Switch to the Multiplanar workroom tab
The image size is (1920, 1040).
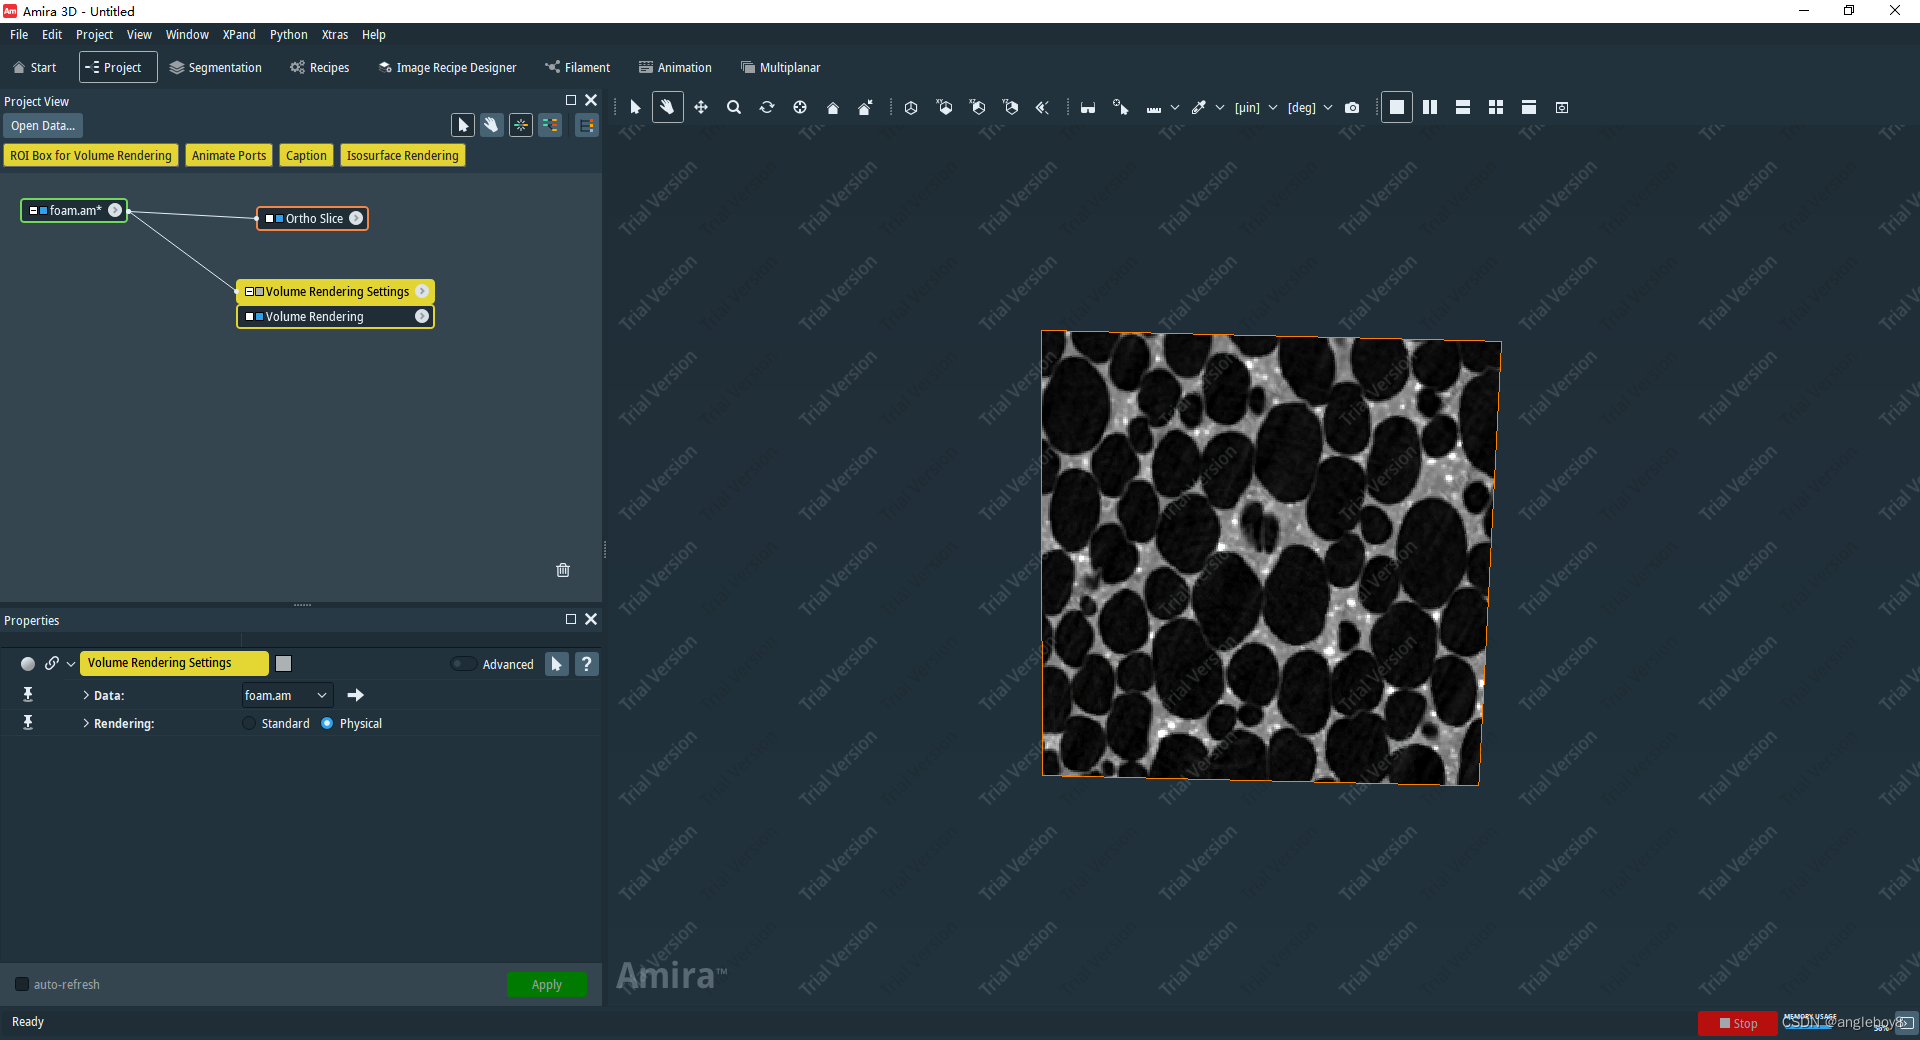(780, 67)
